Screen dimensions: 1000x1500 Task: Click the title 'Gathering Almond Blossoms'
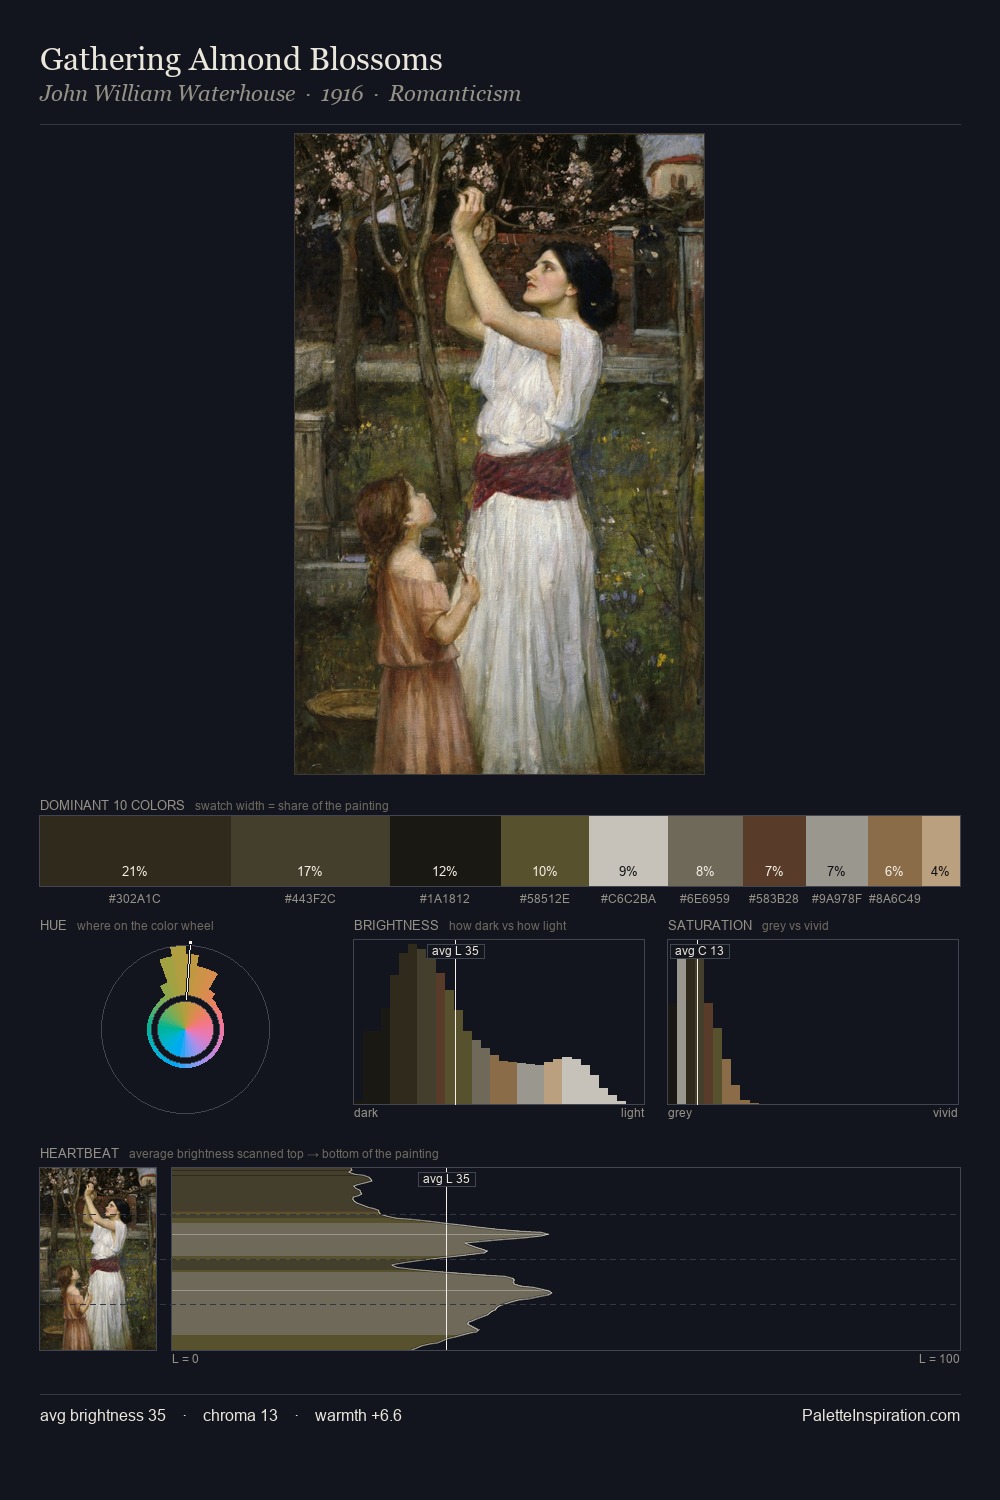(x=241, y=59)
